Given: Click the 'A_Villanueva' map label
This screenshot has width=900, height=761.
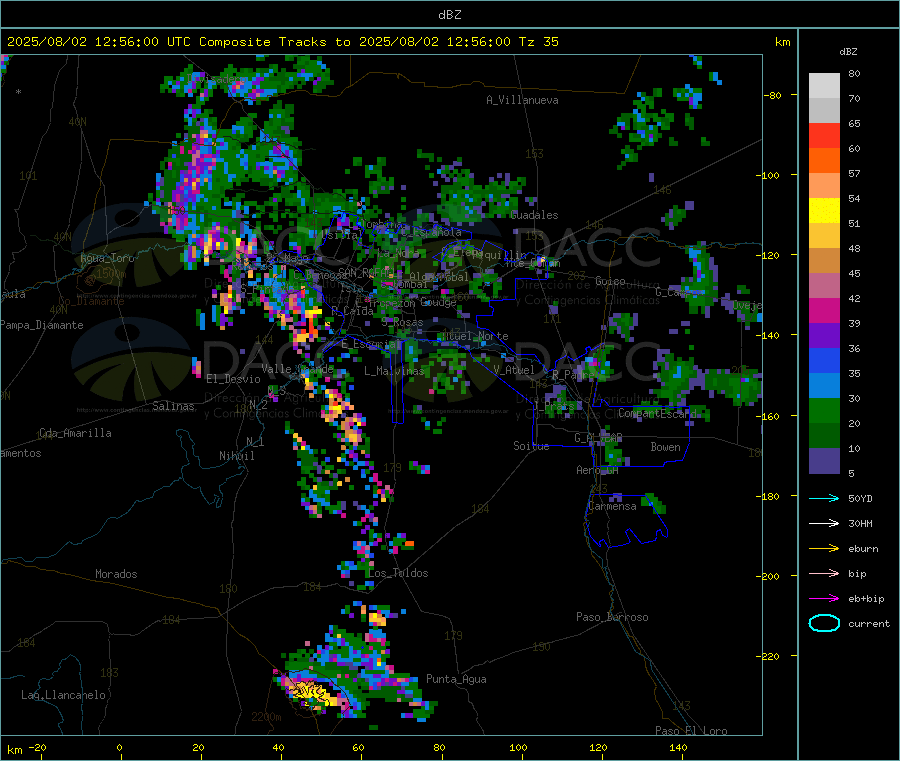Looking at the screenshot, I should coord(522,100).
